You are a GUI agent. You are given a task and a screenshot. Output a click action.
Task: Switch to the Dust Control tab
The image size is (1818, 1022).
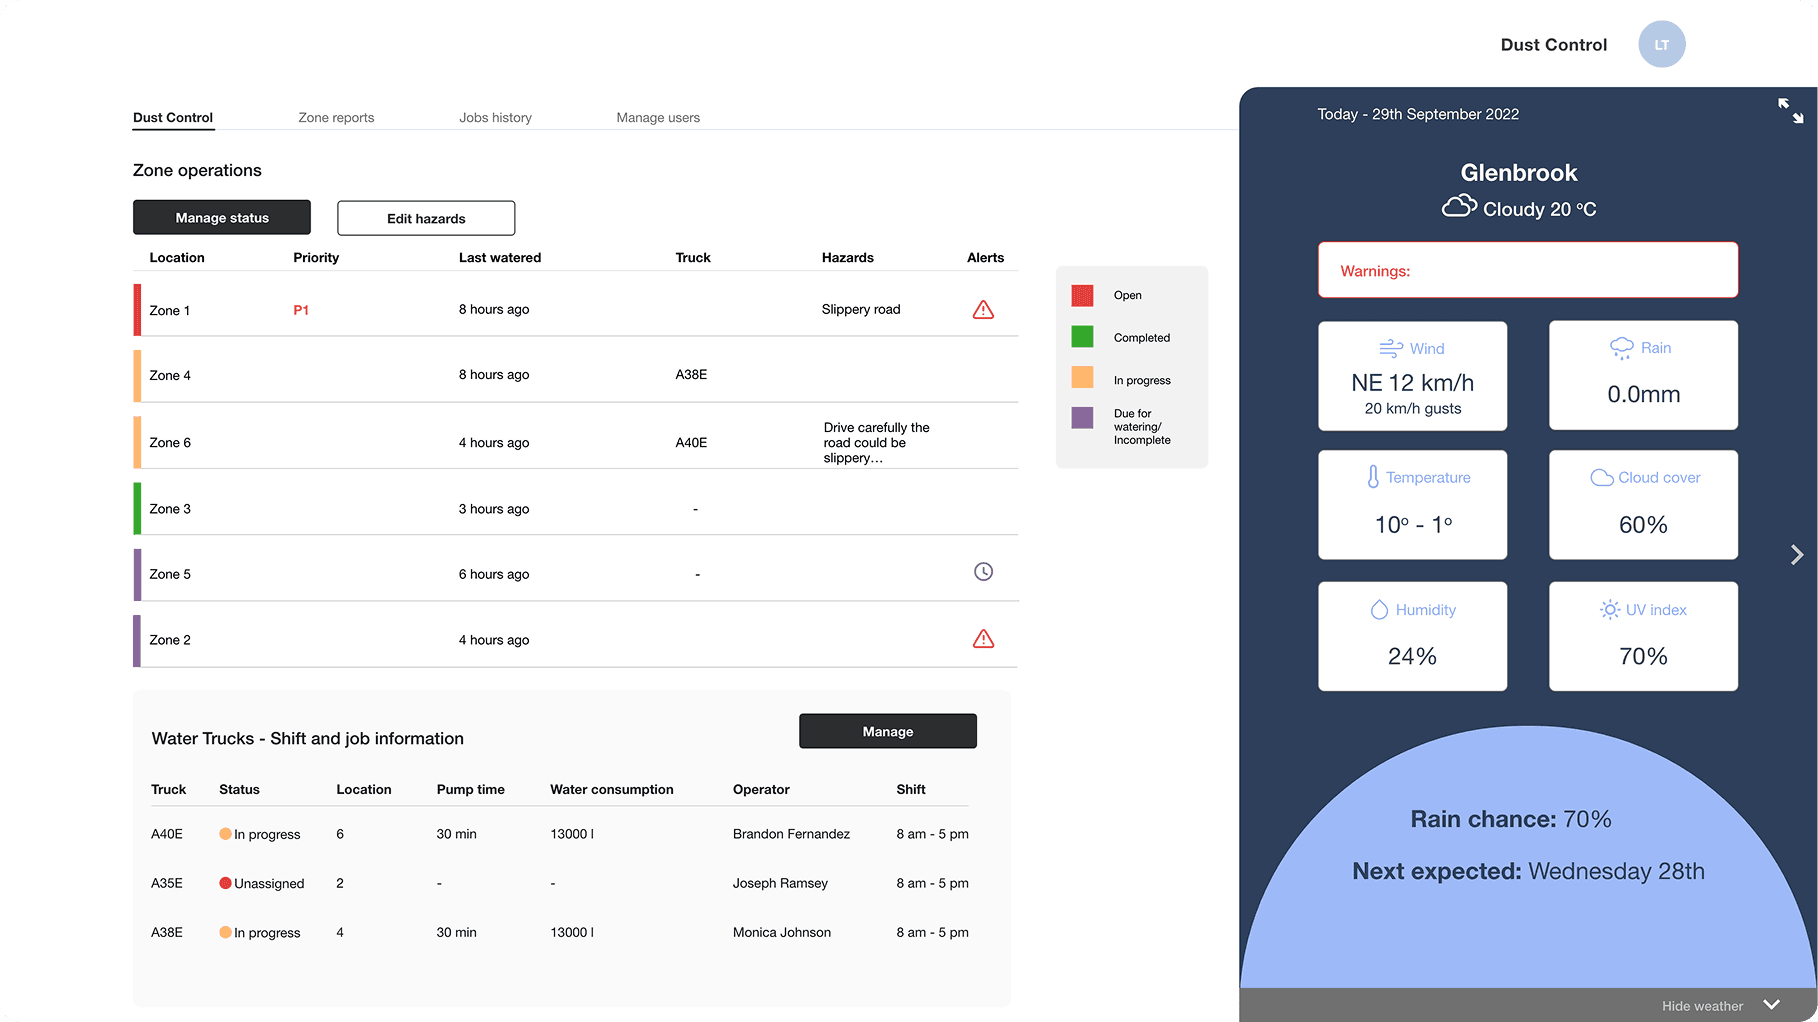click(x=173, y=118)
